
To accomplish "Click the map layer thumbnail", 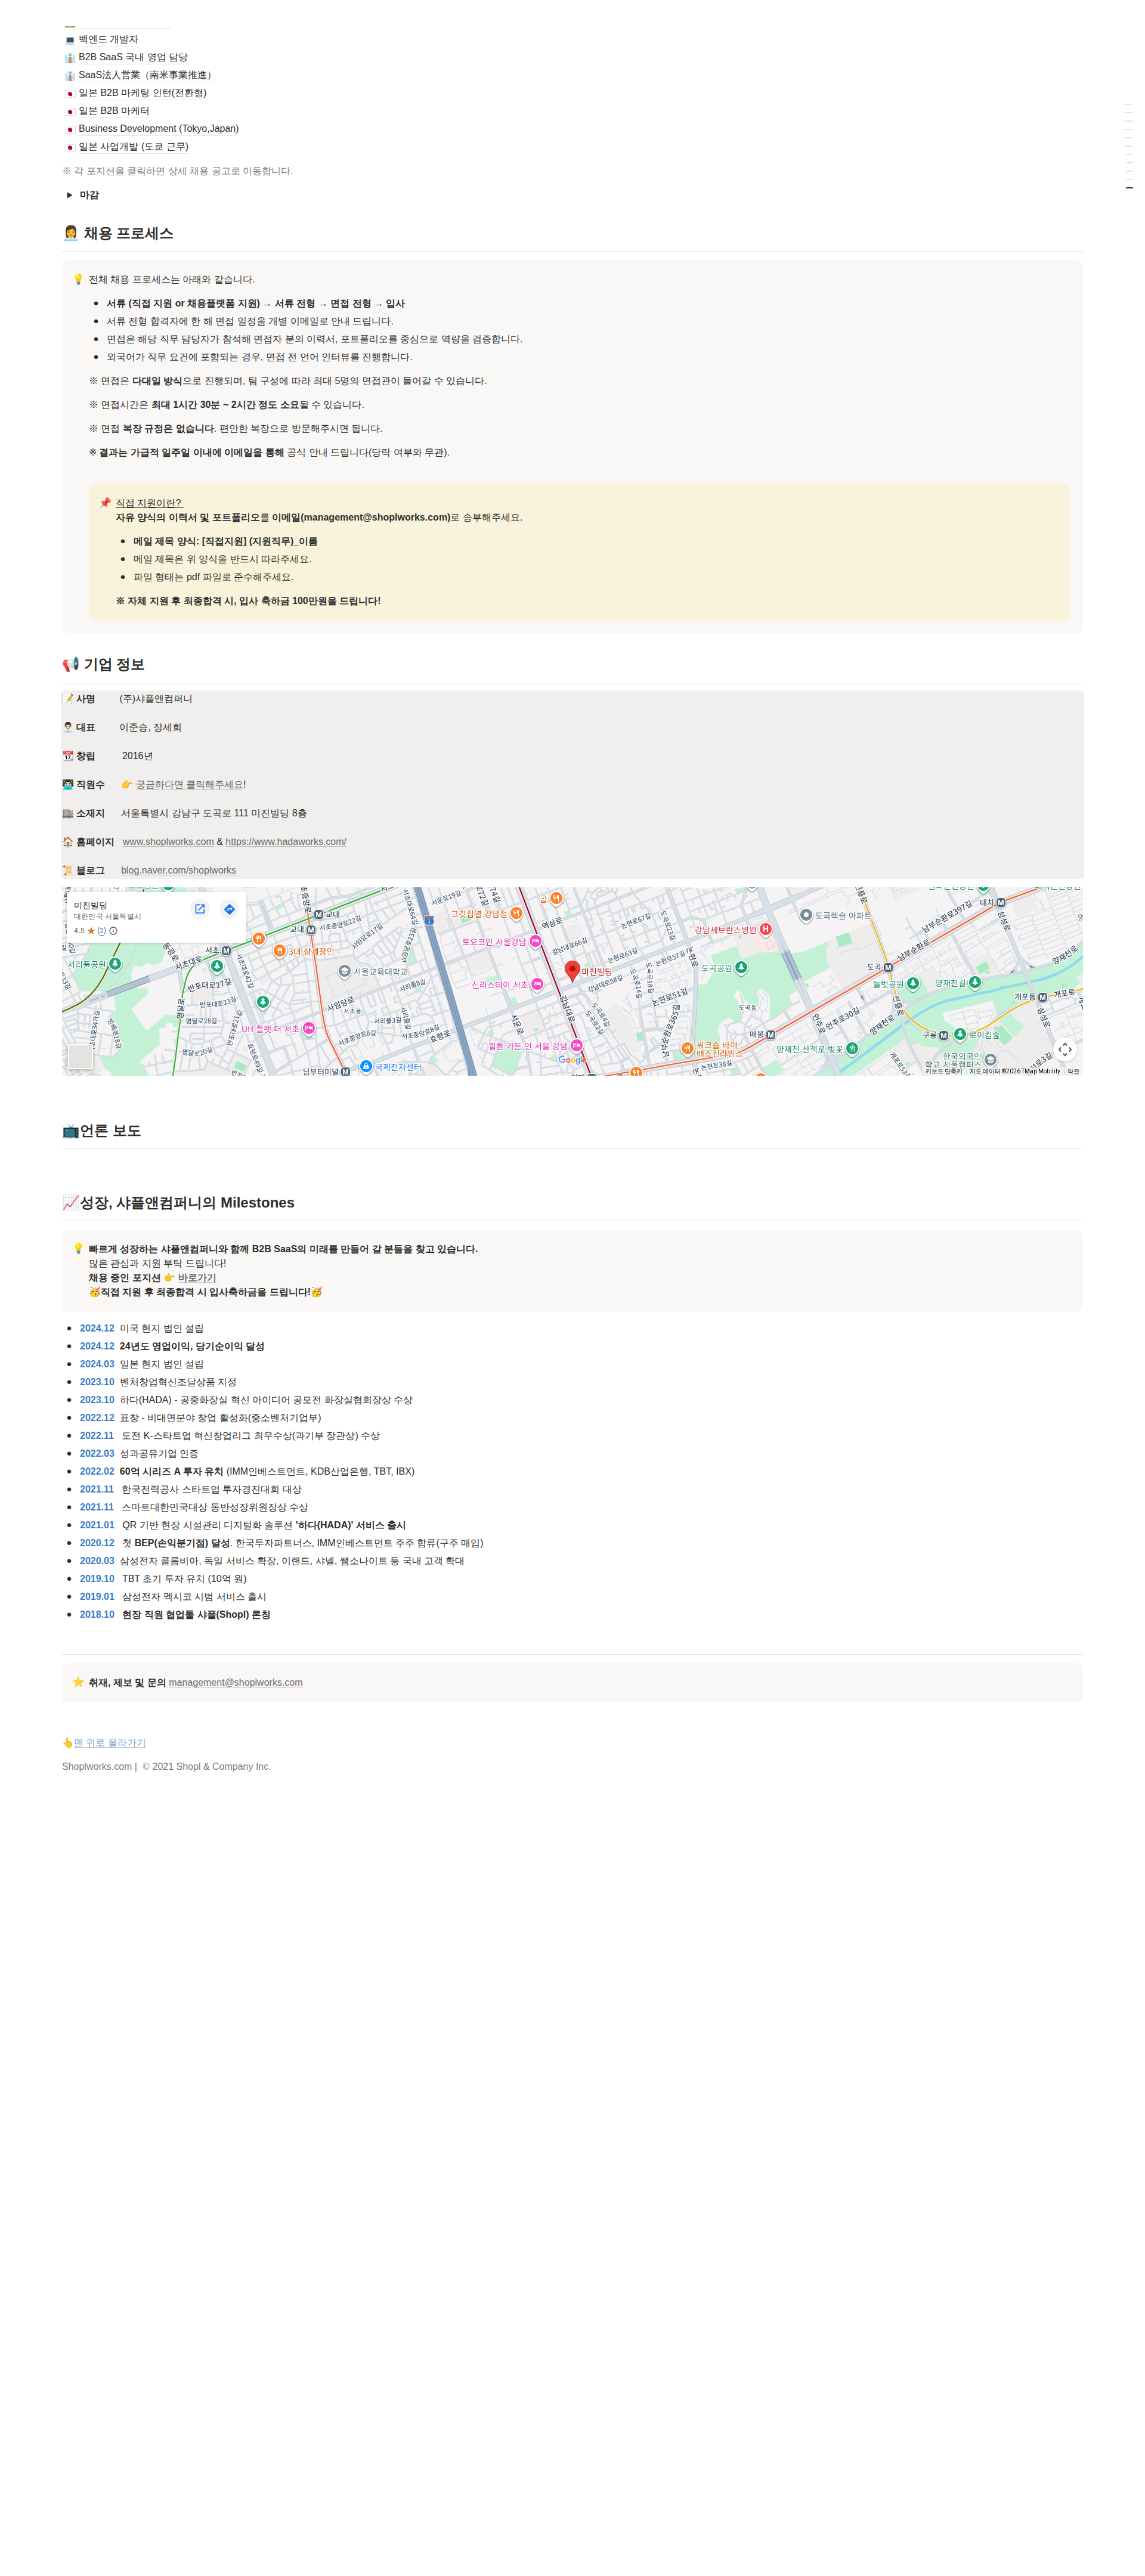I will pos(80,1056).
